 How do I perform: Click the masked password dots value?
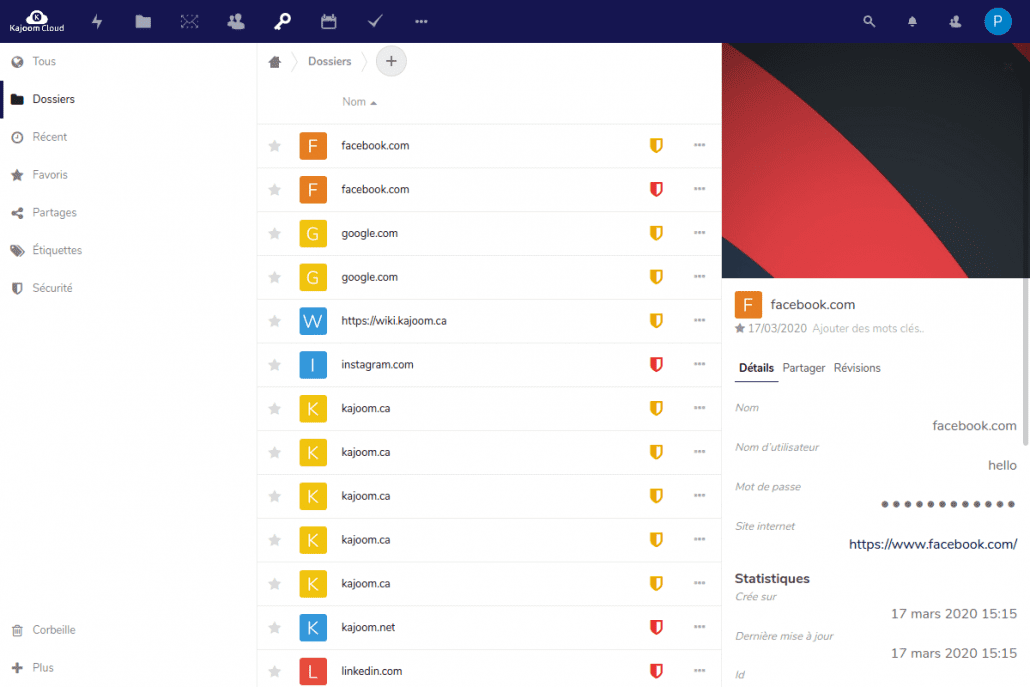(948, 504)
